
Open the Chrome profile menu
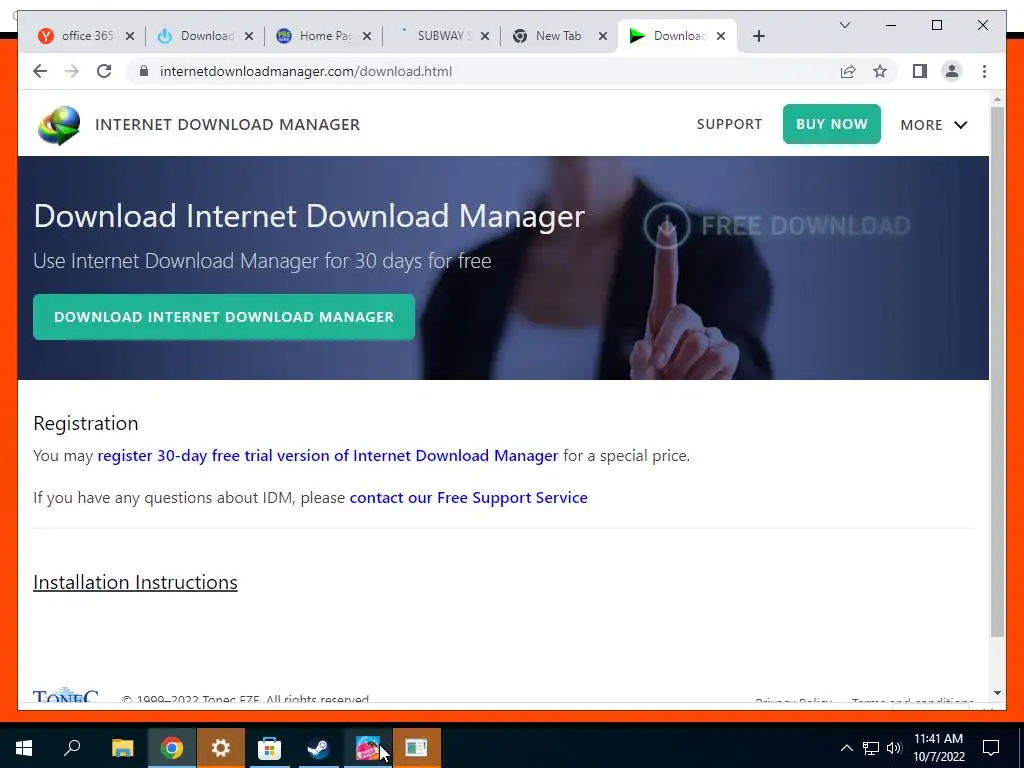coord(952,71)
